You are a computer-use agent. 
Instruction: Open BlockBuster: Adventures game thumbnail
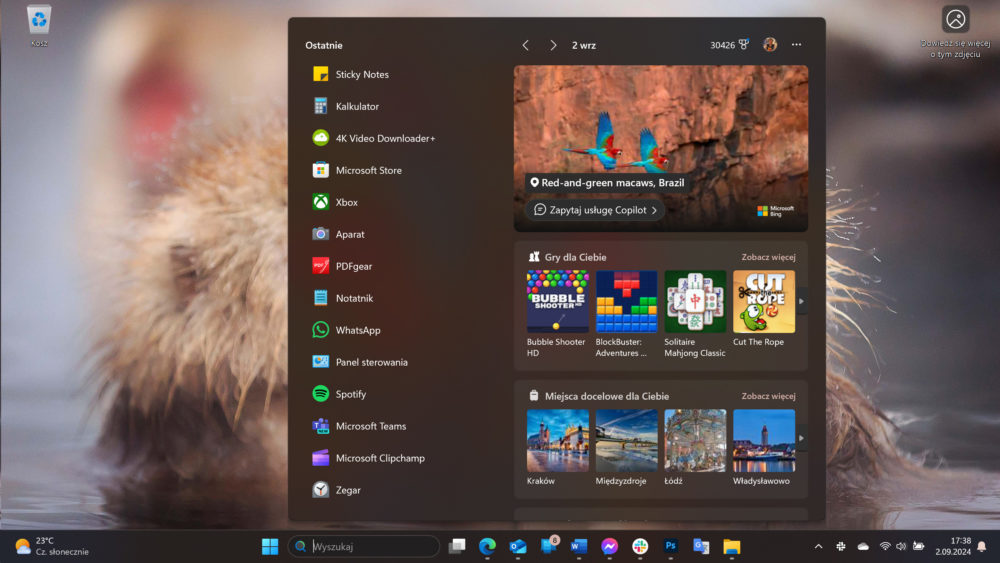[x=626, y=302]
